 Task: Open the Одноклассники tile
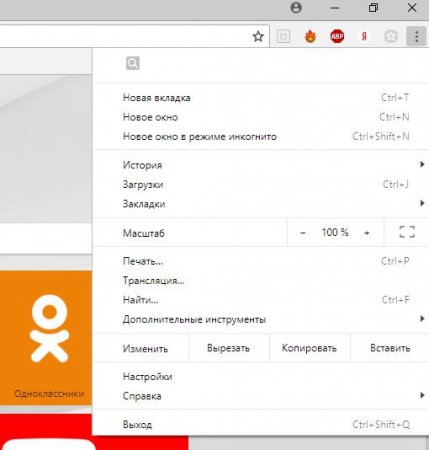pyautogui.click(x=46, y=338)
